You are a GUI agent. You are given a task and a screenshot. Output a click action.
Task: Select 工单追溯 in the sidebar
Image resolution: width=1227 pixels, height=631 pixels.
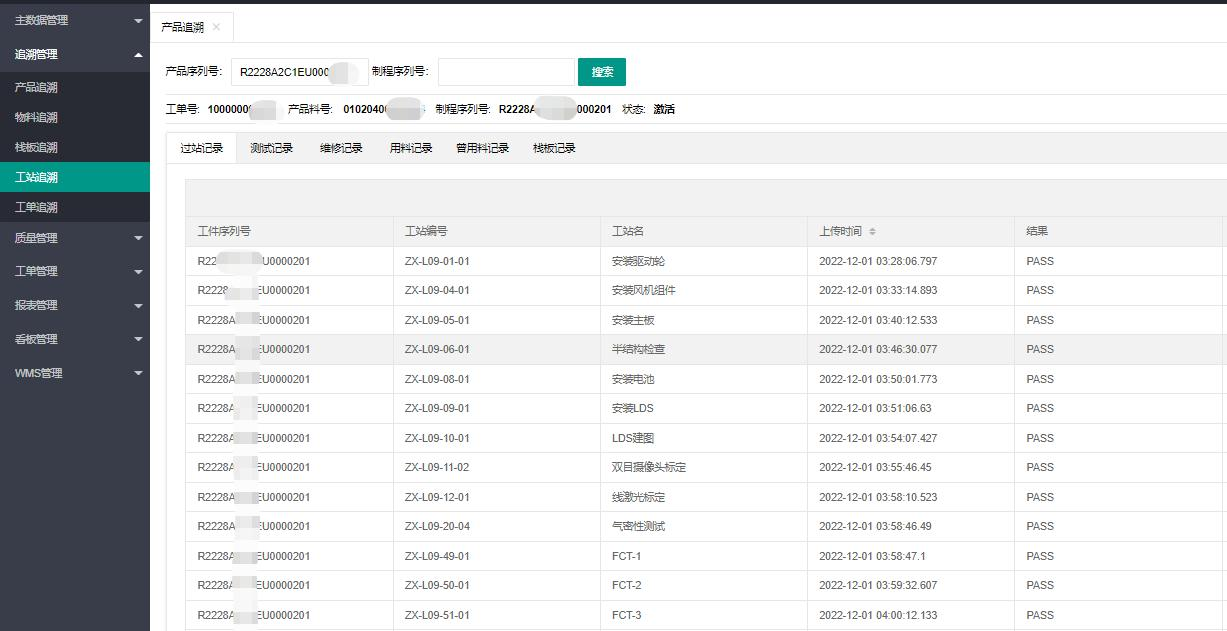point(36,208)
